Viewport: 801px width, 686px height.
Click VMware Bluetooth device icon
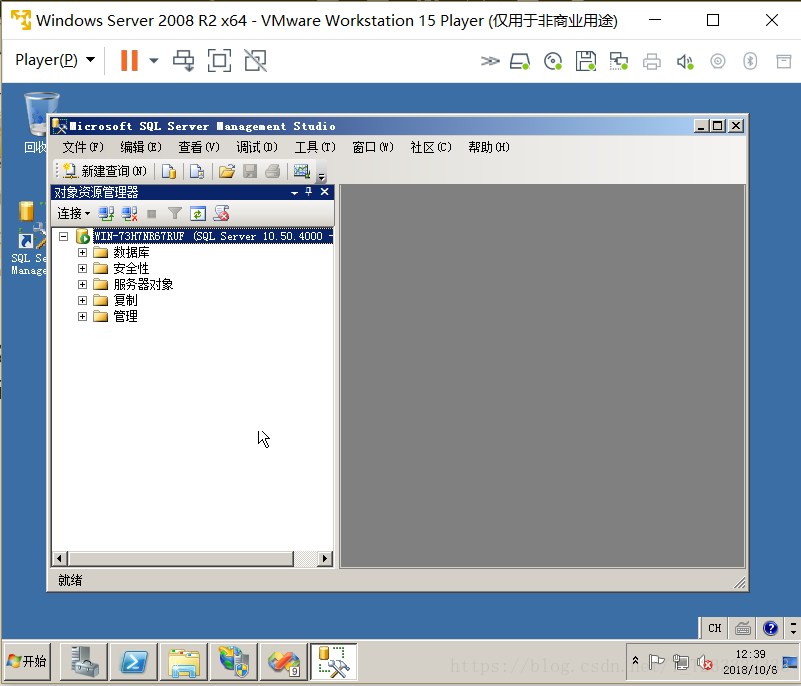coord(750,61)
